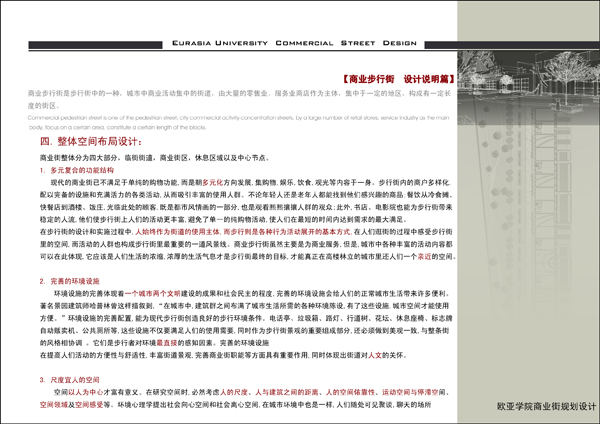
Task: Click the red phrase "人的空间依靠性"
Action: [350, 392]
